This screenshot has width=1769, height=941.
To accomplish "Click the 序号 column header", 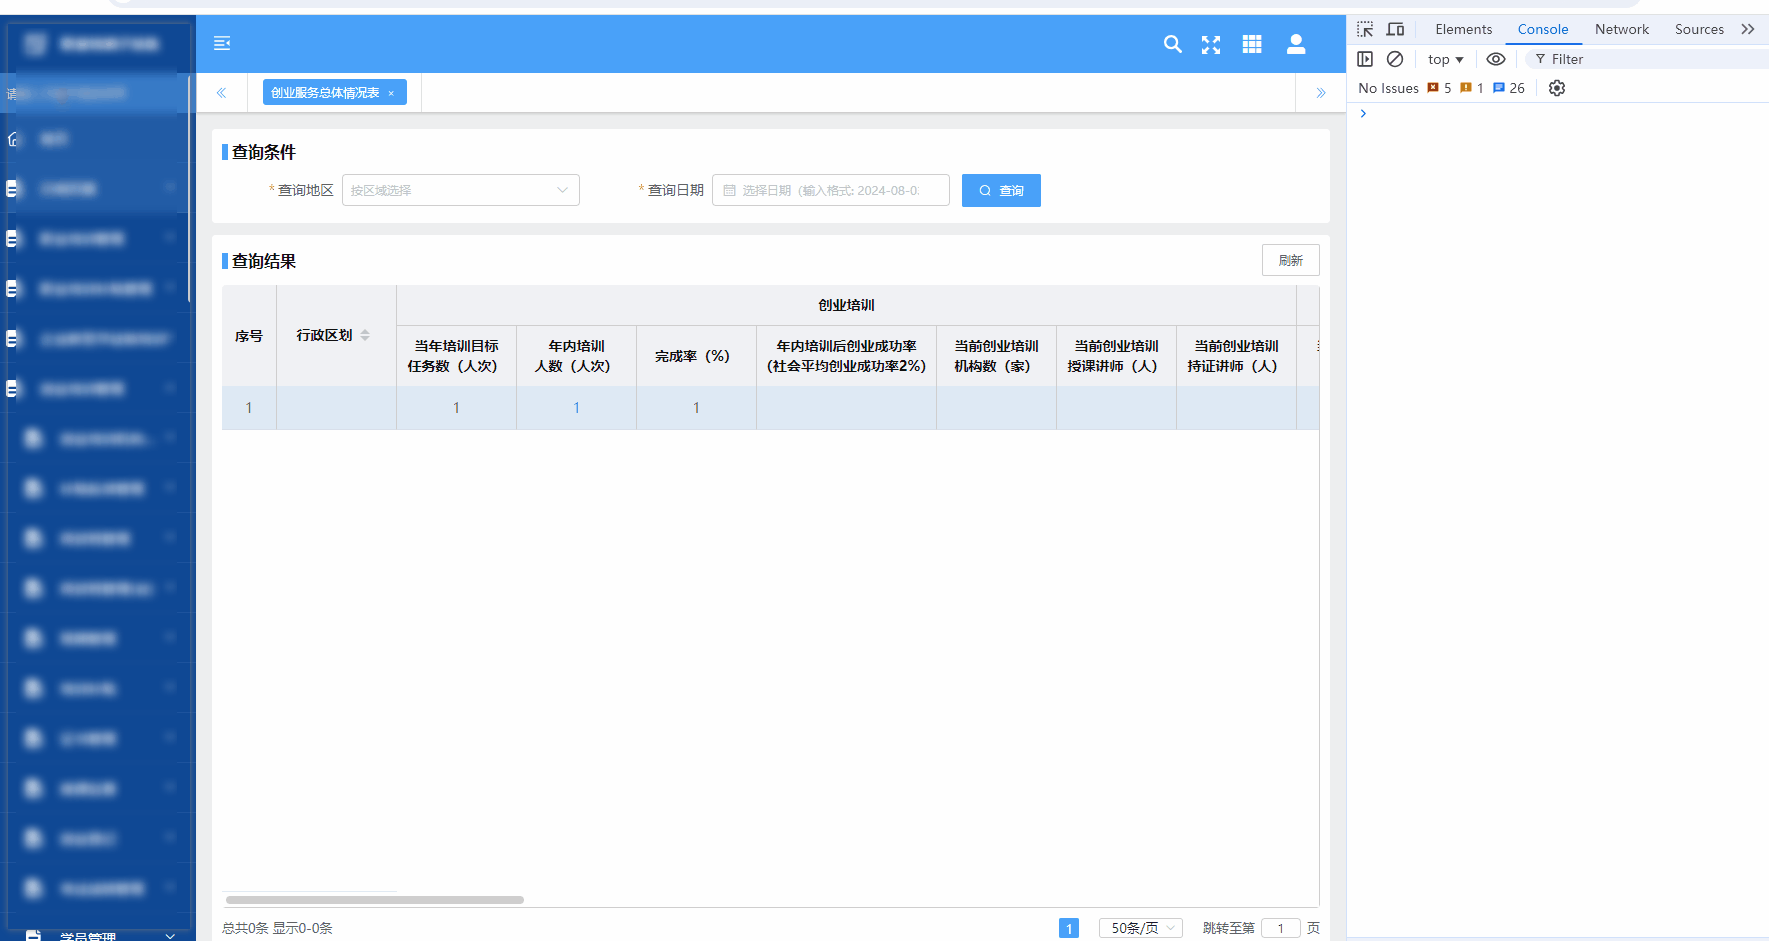I will pos(249,336).
